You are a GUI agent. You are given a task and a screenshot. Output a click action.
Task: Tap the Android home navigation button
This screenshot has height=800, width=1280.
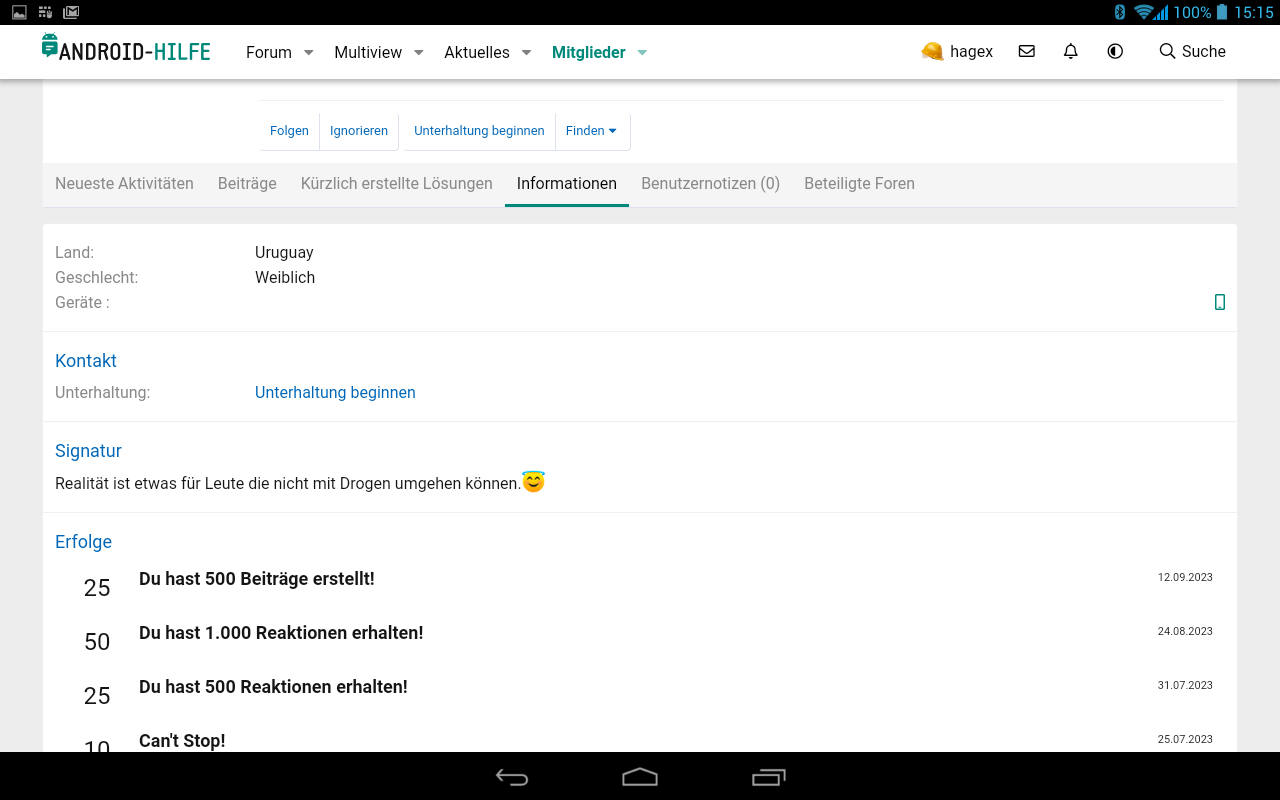point(640,777)
